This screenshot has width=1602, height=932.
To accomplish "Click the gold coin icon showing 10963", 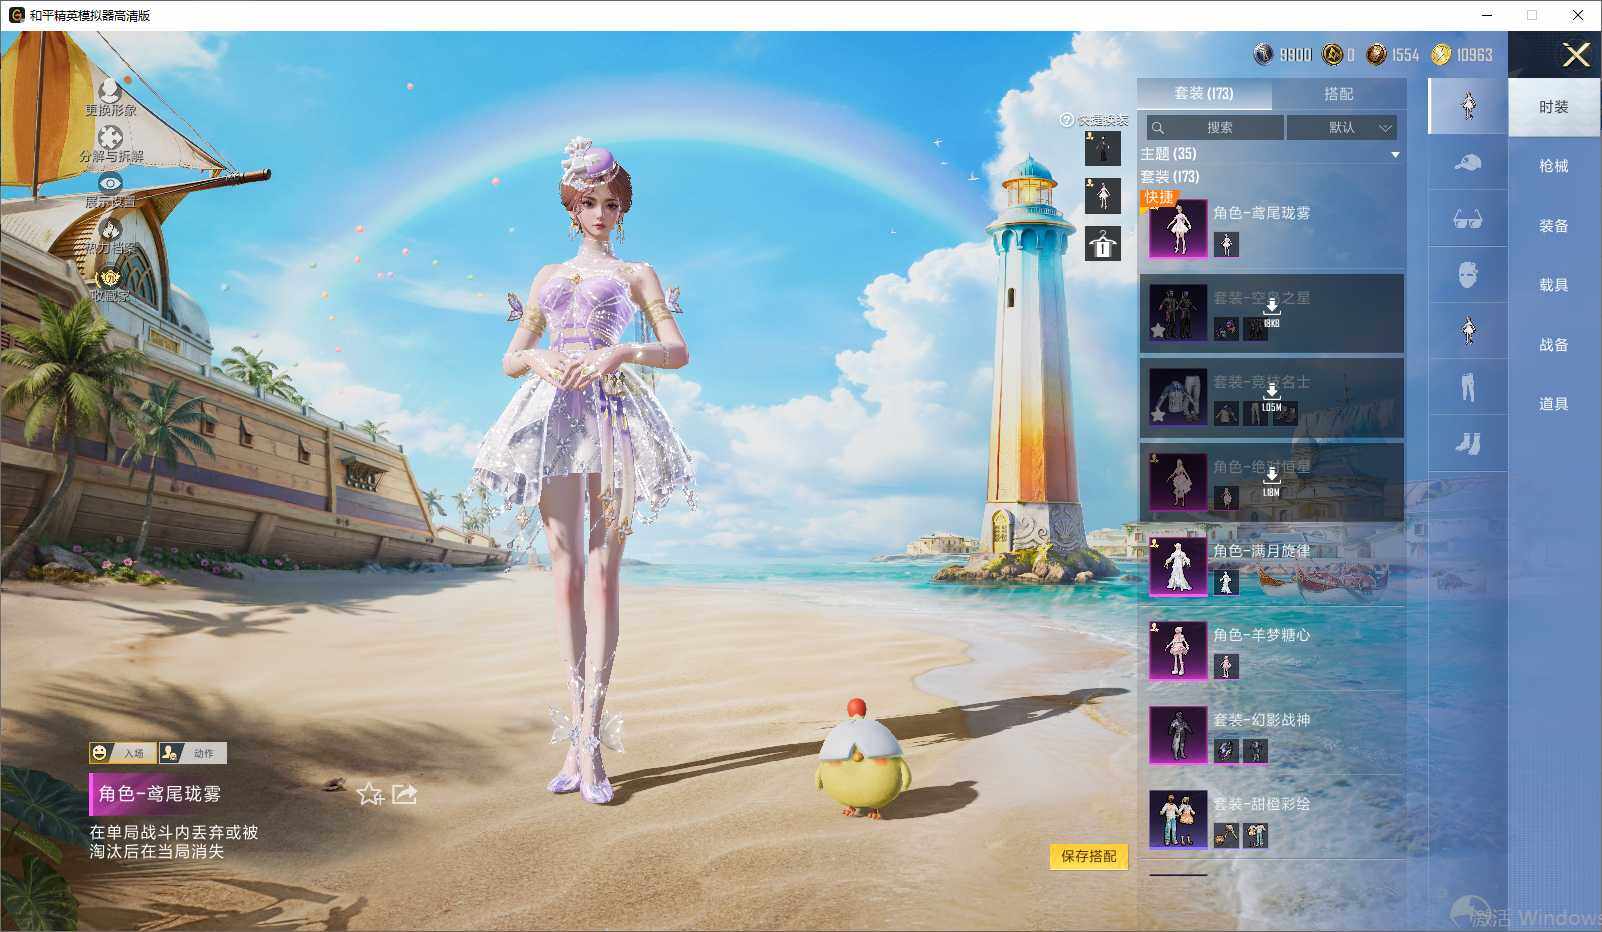I will (x=1441, y=54).
